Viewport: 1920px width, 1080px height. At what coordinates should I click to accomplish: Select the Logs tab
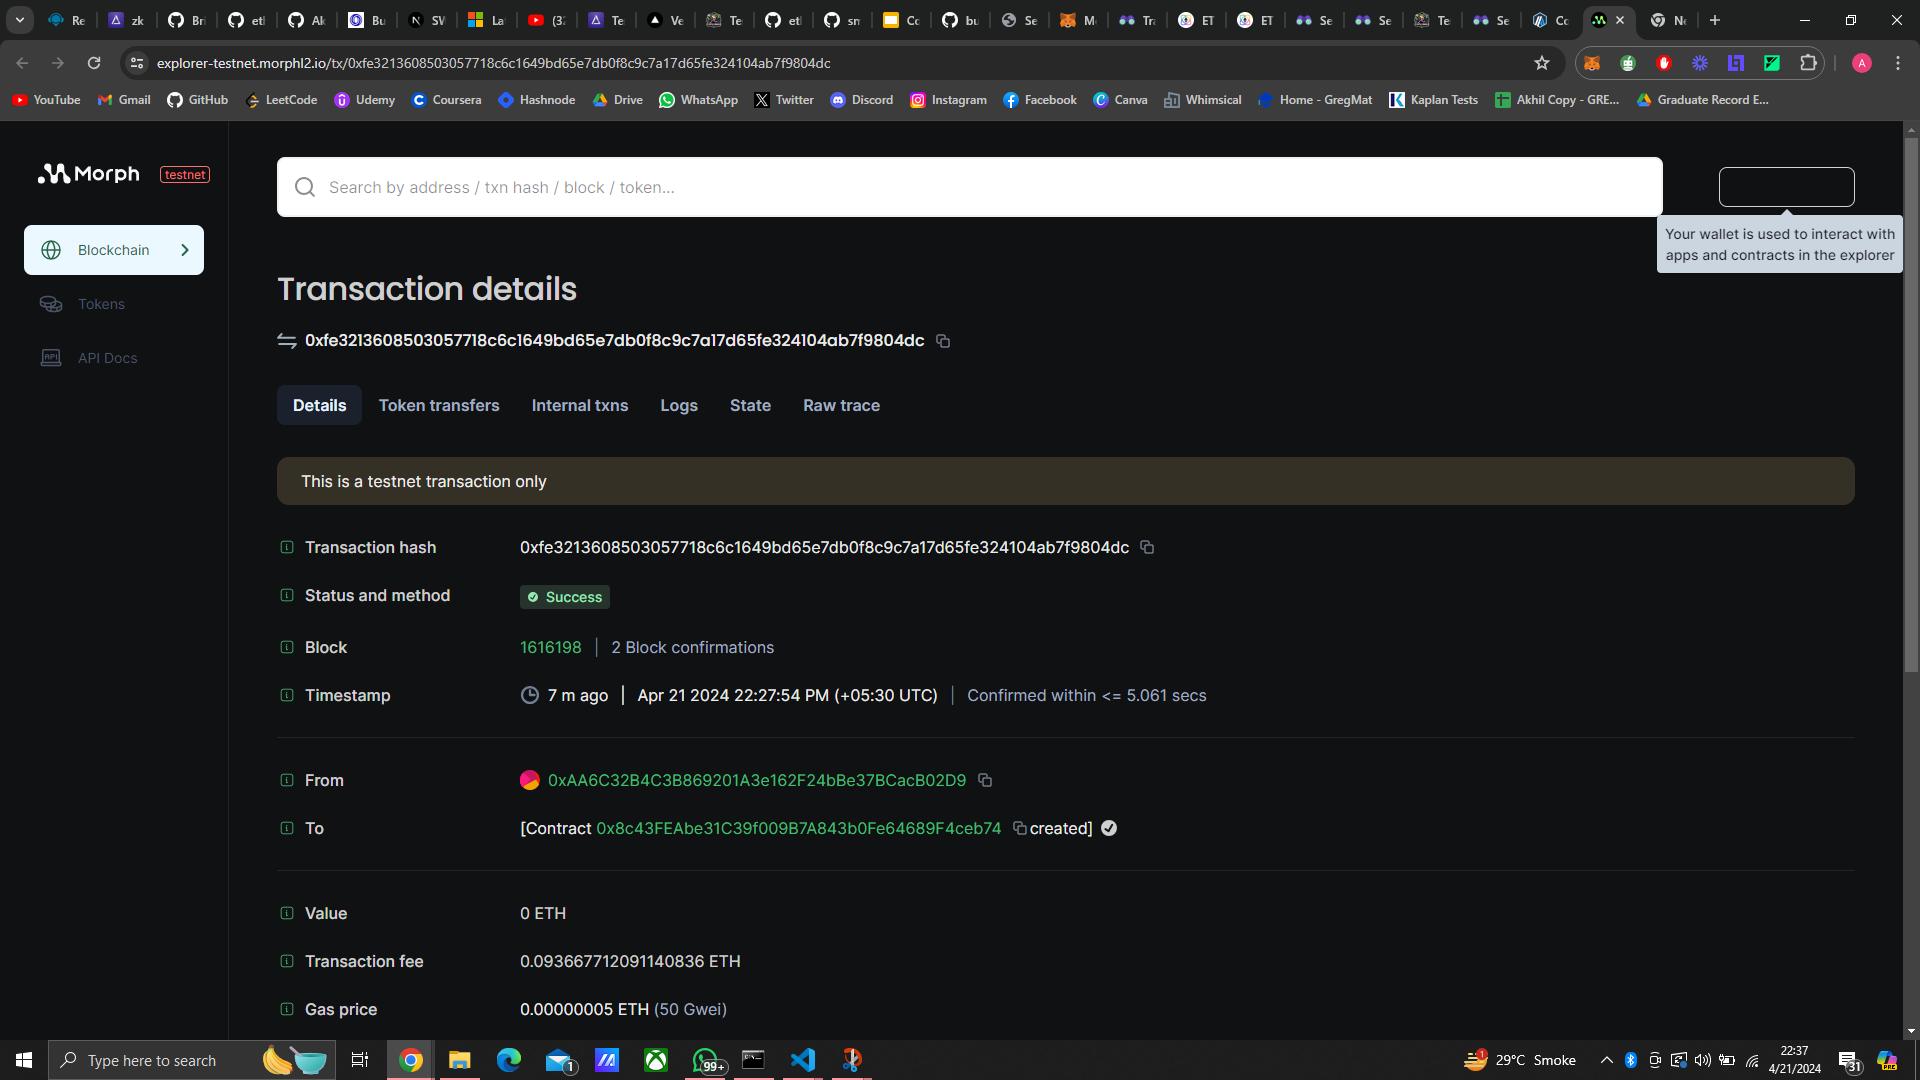pyautogui.click(x=679, y=405)
